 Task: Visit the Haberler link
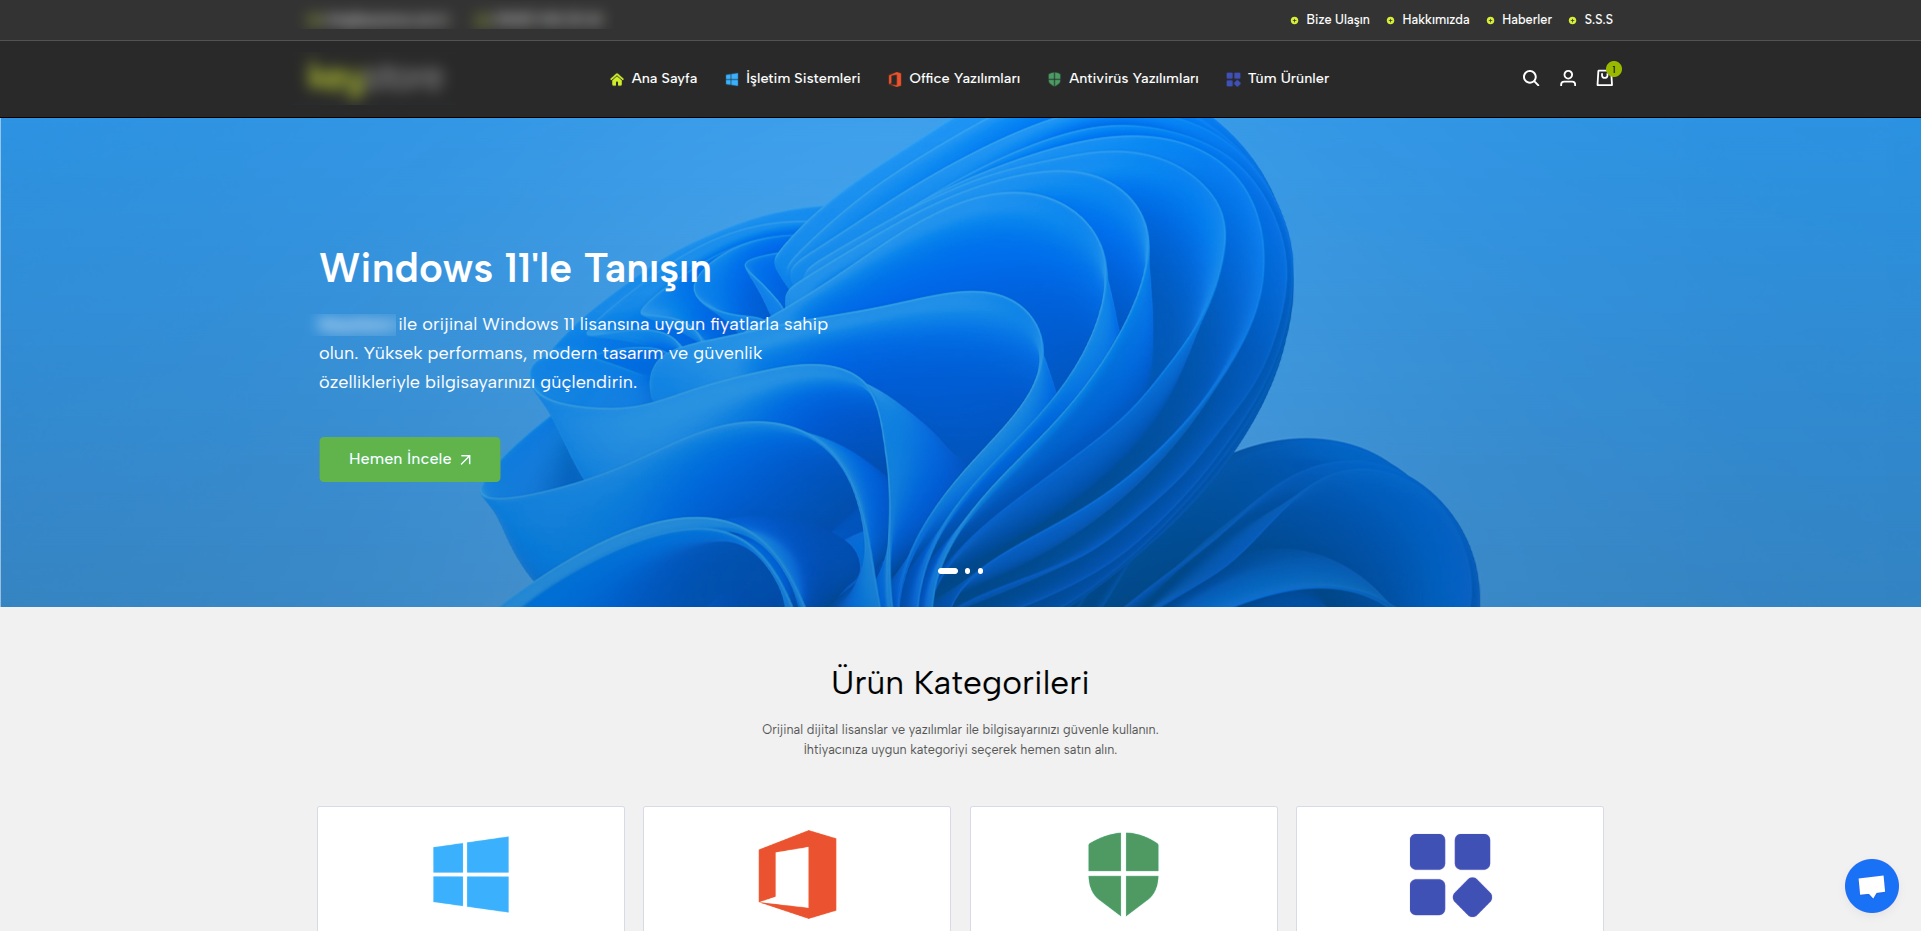click(x=1519, y=20)
